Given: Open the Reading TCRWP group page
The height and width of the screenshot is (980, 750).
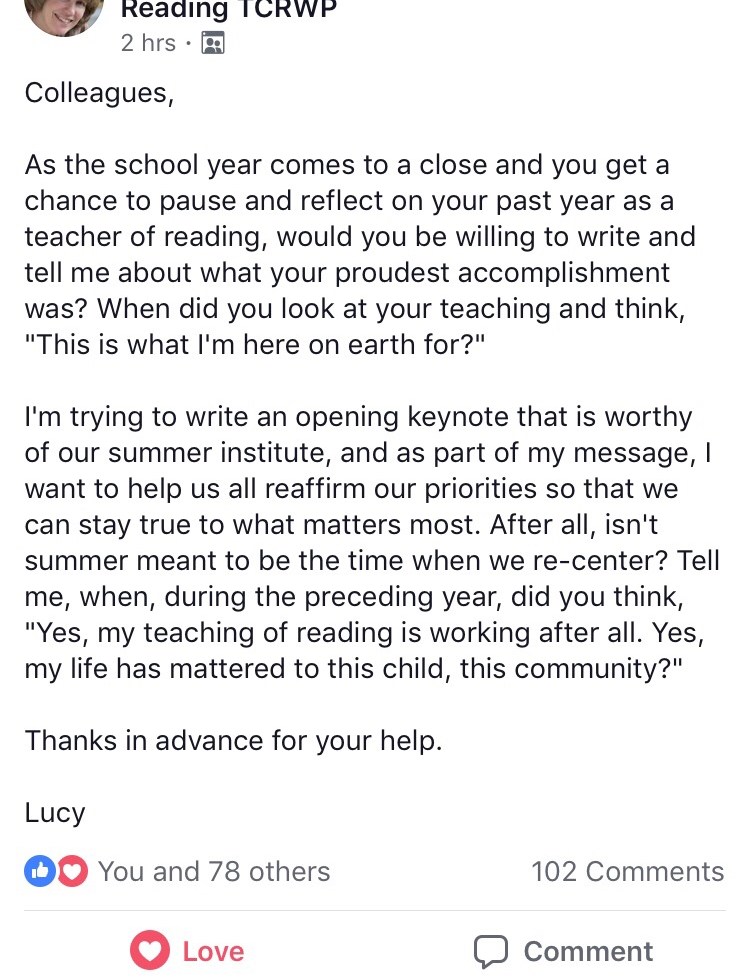Looking at the screenshot, I should (x=228, y=10).
